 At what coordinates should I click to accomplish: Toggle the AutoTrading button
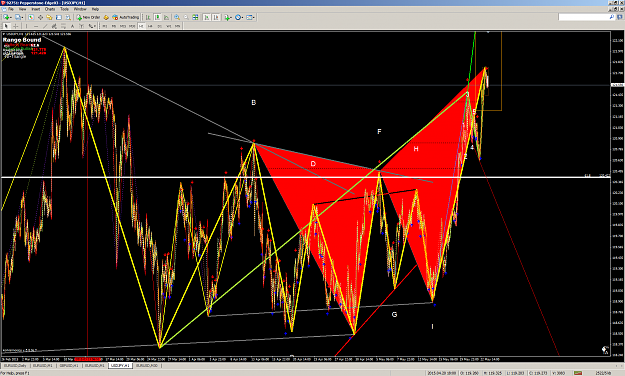pyautogui.click(x=126, y=17)
